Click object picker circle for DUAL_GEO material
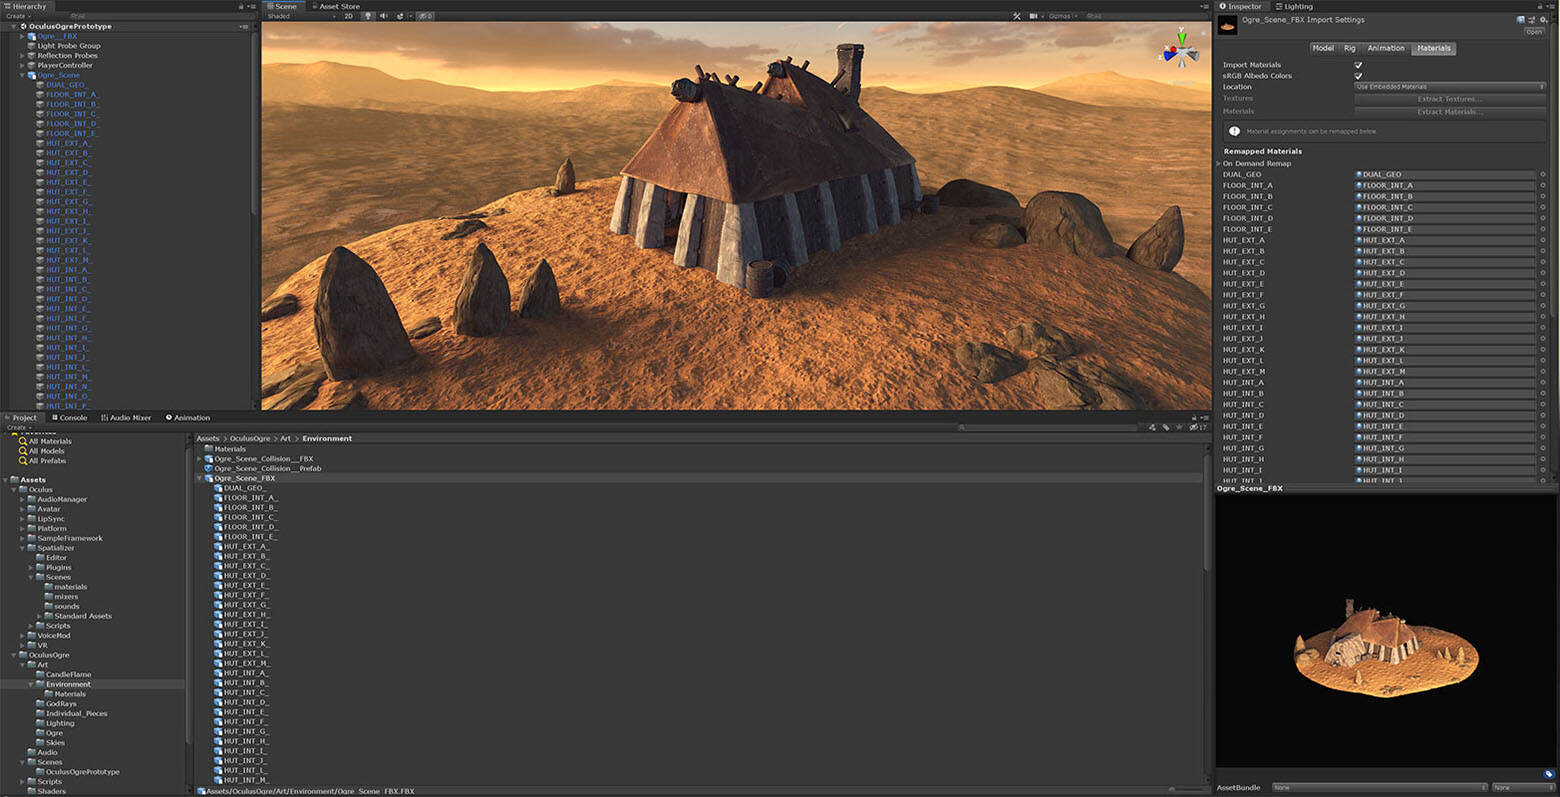Image resolution: width=1560 pixels, height=797 pixels. [1543, 174]
